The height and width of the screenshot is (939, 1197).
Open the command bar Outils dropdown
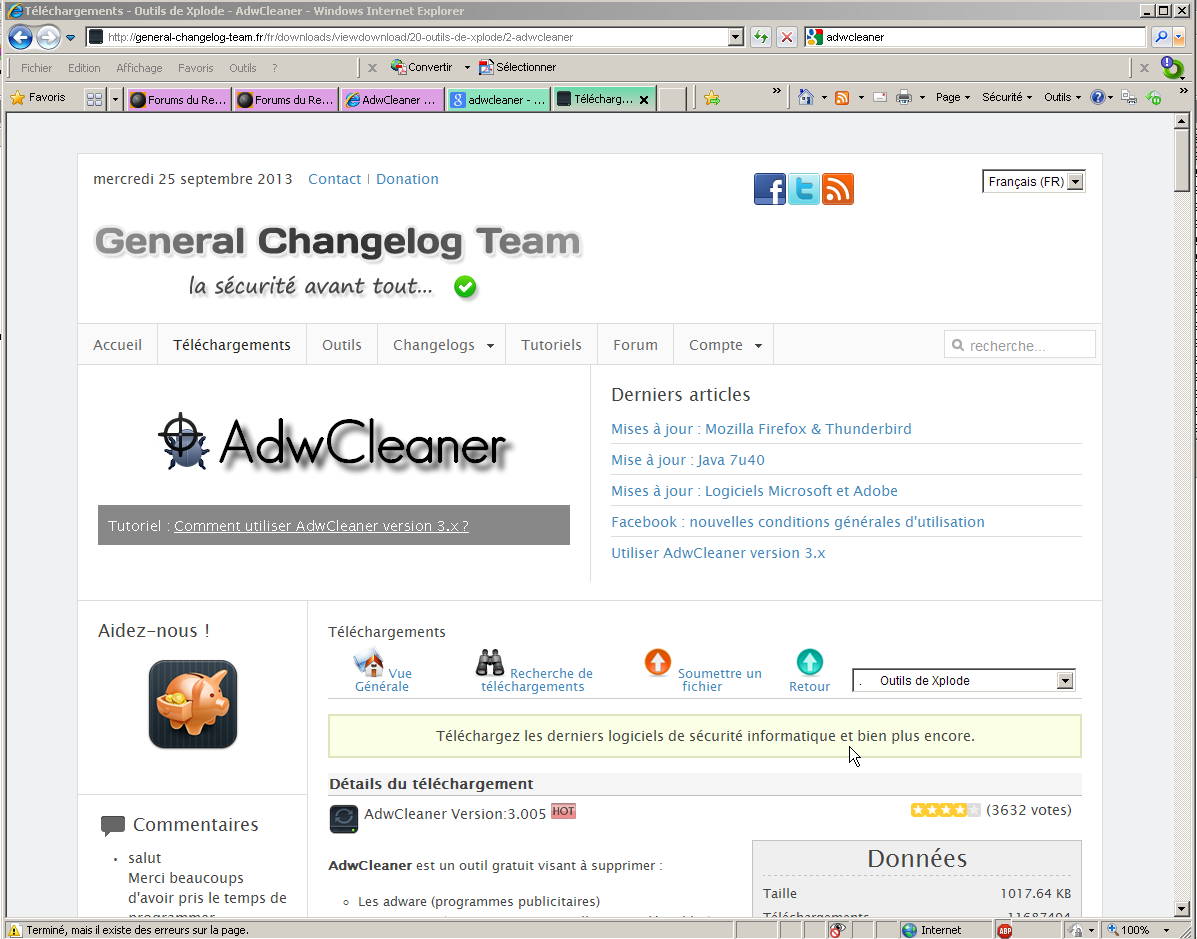pyautogui.click(x=1063, y=97)
